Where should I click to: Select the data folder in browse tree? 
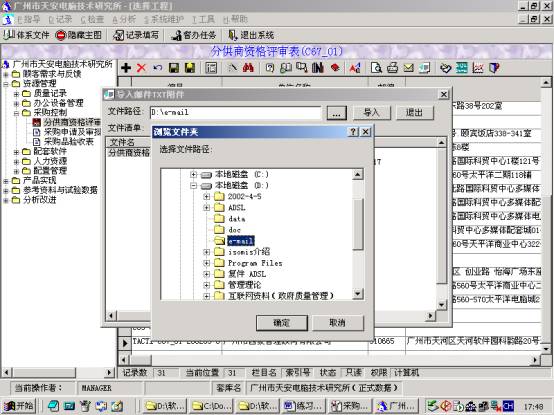point(237,219)
